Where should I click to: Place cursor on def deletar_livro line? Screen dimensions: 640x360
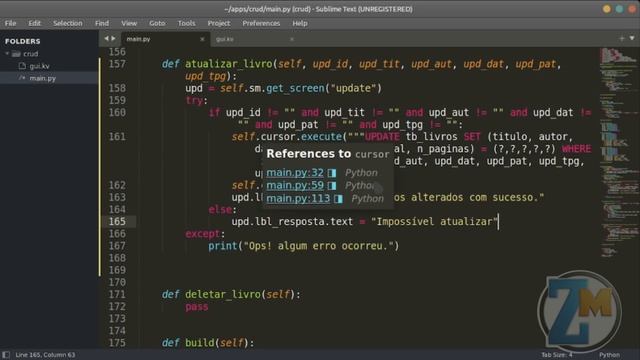pos(231,294)
